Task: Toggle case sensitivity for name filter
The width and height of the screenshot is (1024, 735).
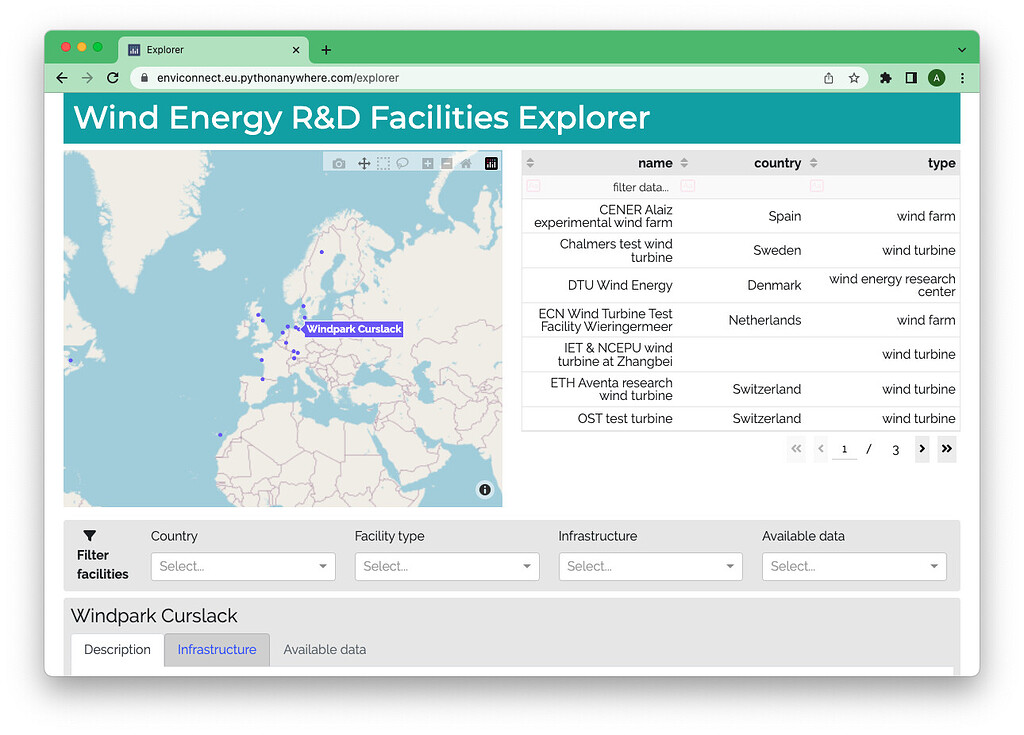Action: pos(686,186)
